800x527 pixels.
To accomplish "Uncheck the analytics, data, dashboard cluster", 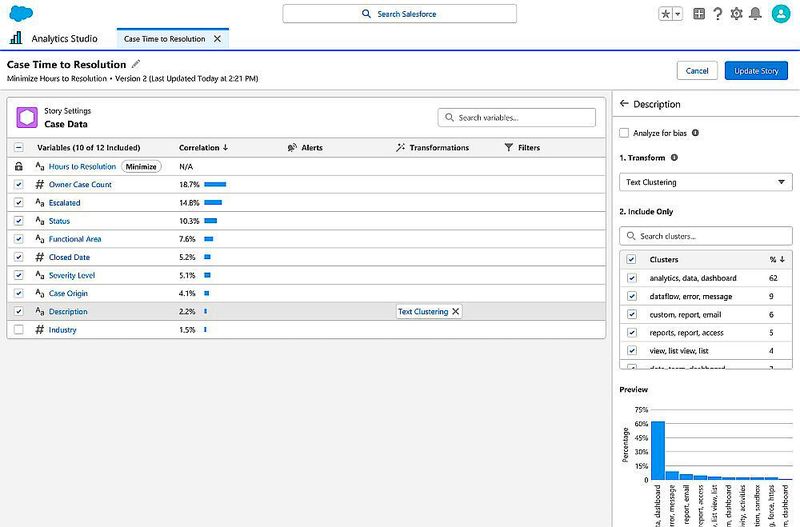I will [632, 278].
